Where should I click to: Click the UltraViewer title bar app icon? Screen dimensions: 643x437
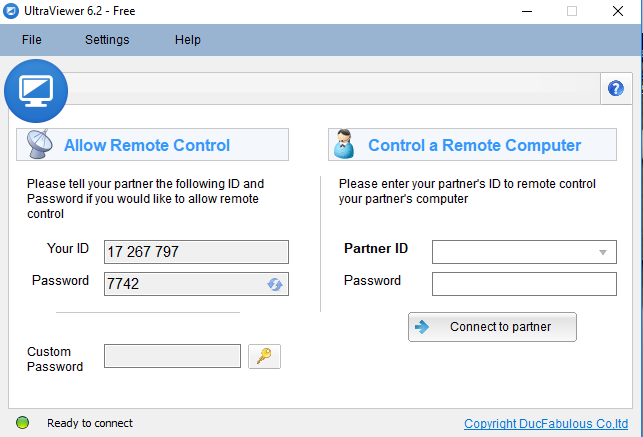[x=11, y=11]
